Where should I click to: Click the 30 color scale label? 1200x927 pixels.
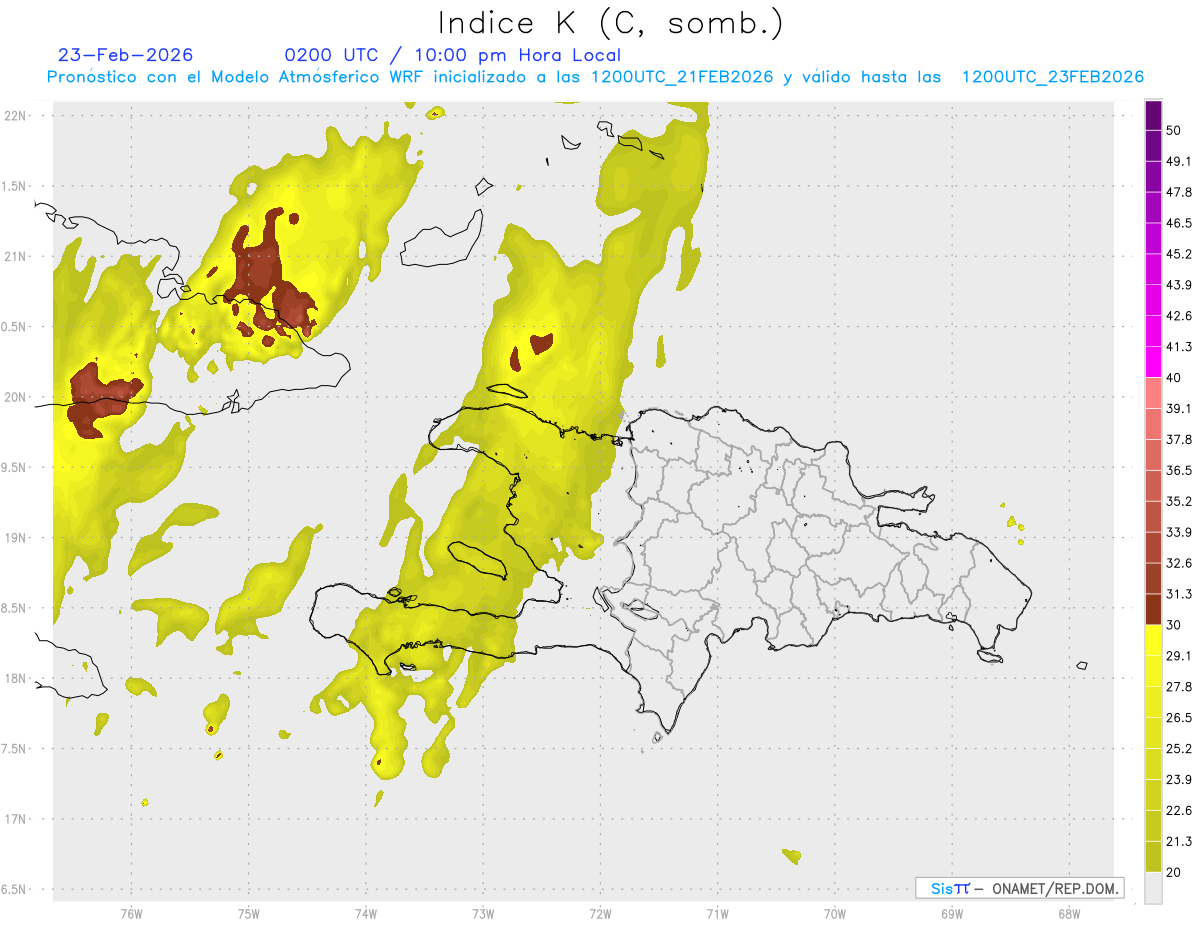pos(1173,625)
